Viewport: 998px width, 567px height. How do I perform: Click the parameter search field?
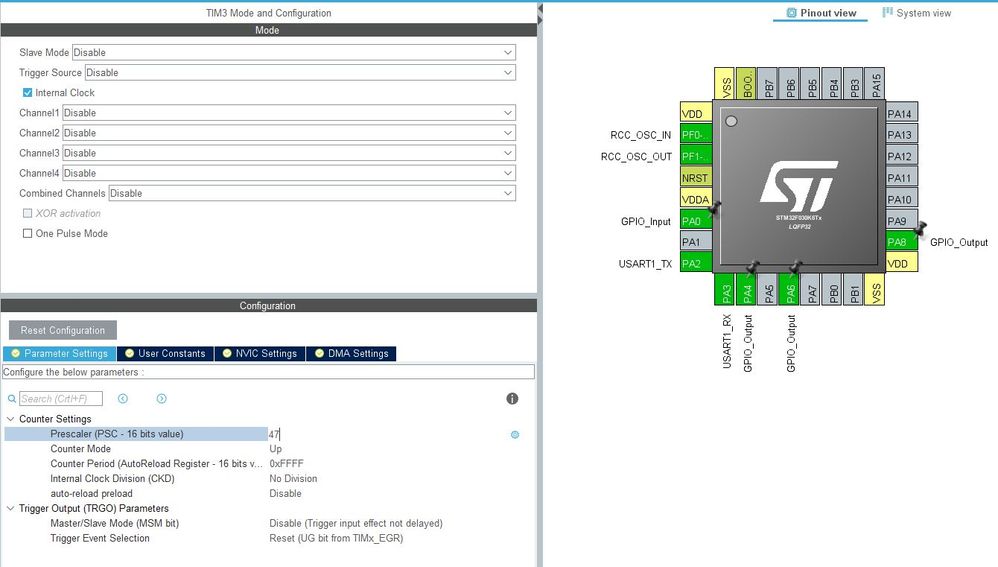click(60, 398)
